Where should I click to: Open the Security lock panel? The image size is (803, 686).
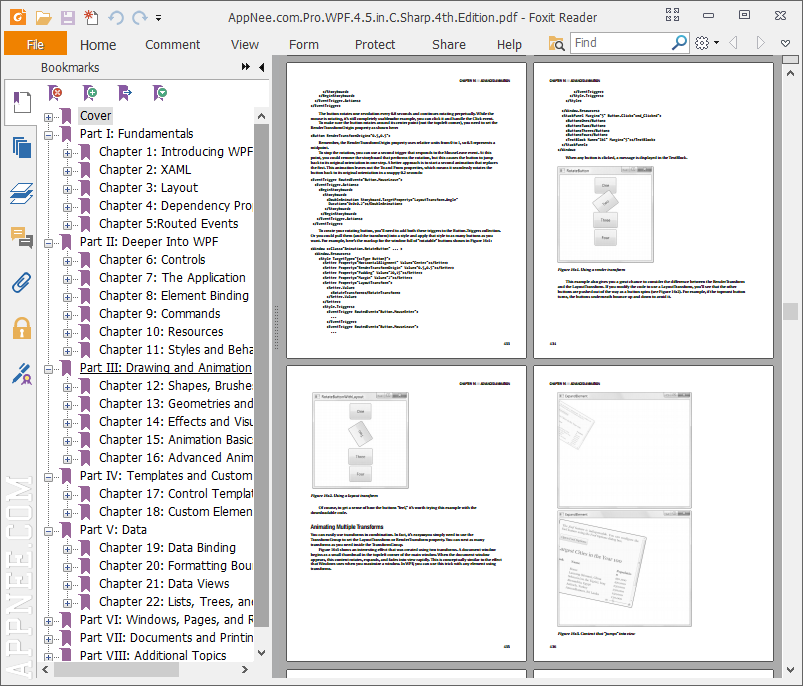pos(22,328)
